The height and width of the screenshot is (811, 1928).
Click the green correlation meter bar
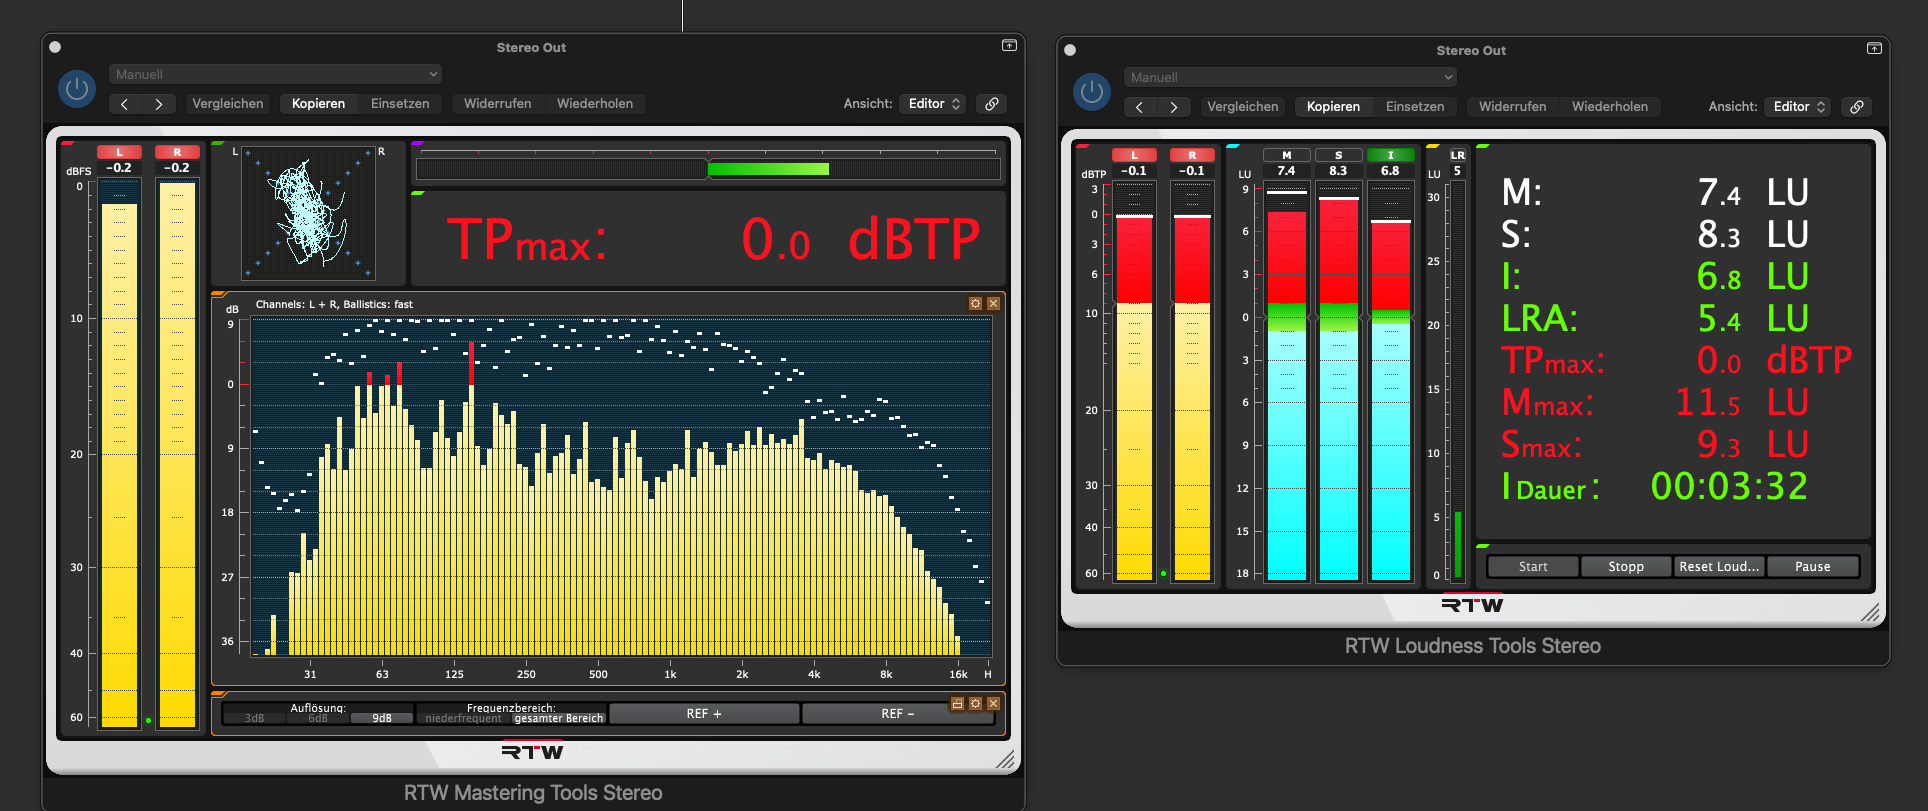point(768,169)
